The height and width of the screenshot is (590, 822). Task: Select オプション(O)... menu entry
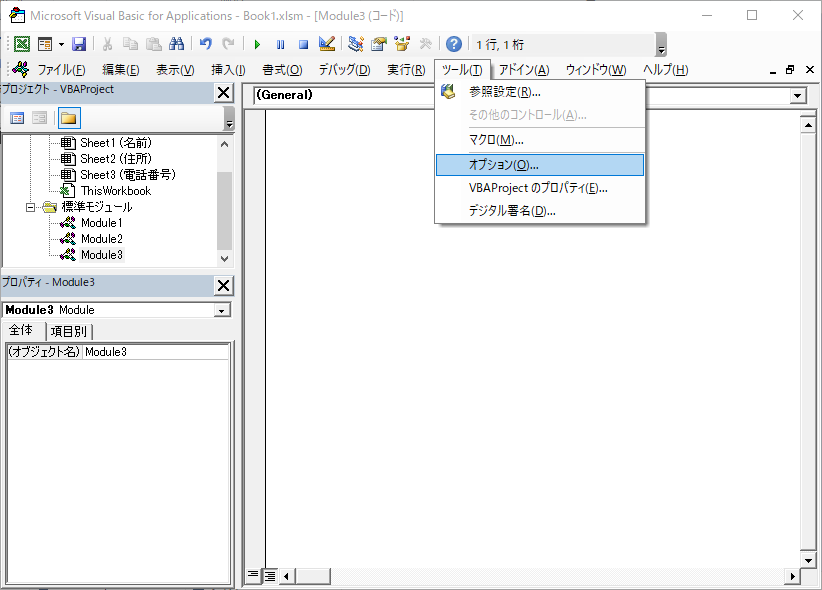point(540,165)
